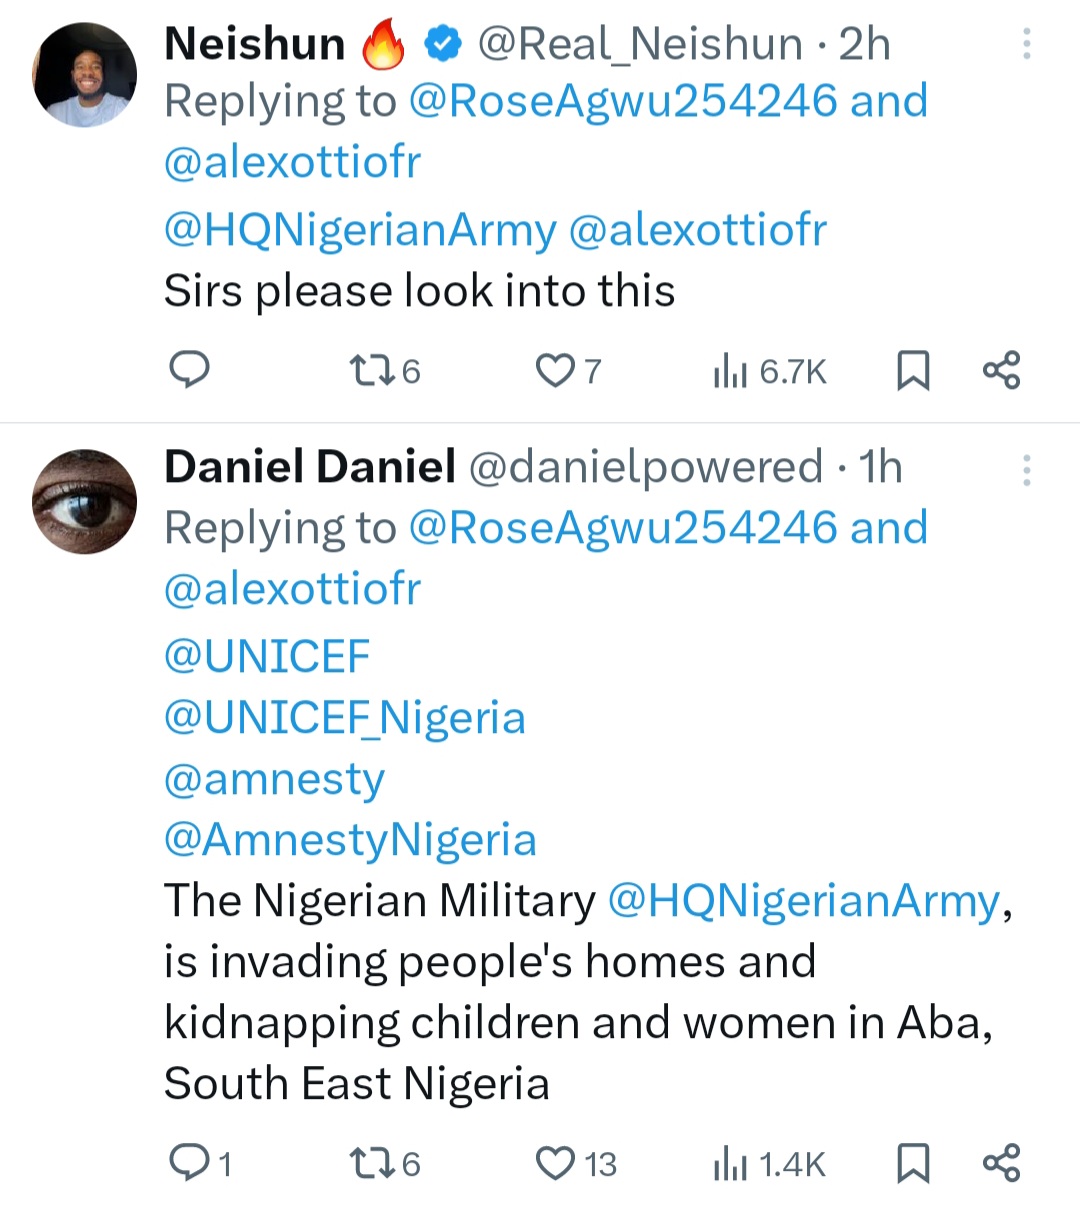The image size is (1080, 1210).
Task: Like Neishun's tweet with the heart icon
Action: tap(553, 371)
